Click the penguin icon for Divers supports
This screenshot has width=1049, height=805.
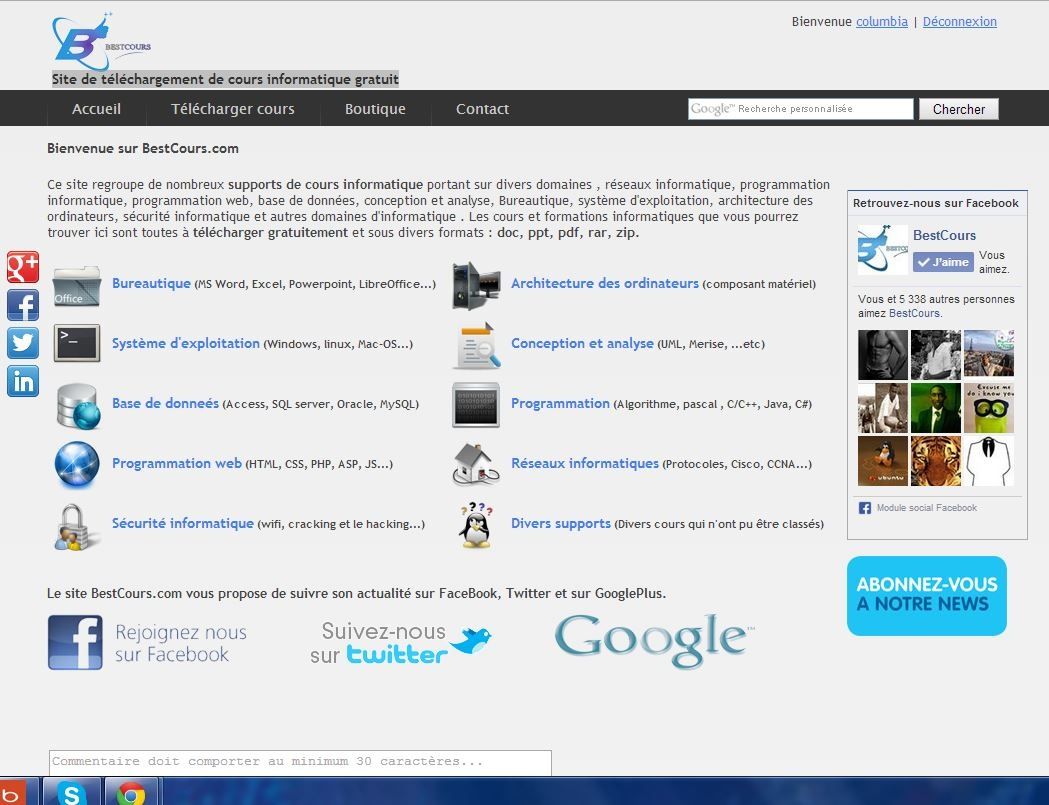click(476, 525)
